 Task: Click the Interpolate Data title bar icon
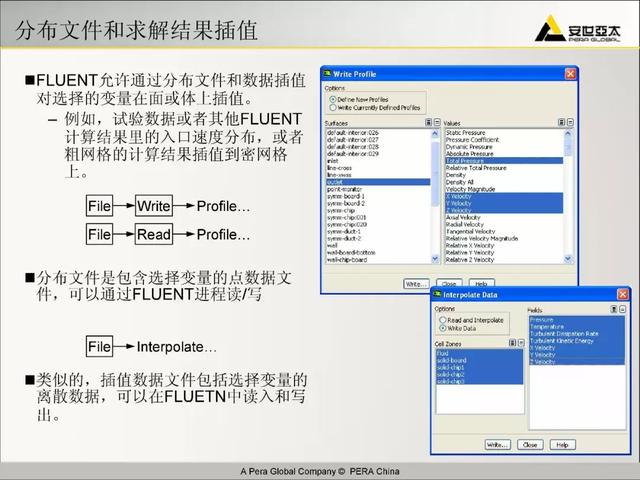(438, 294)
